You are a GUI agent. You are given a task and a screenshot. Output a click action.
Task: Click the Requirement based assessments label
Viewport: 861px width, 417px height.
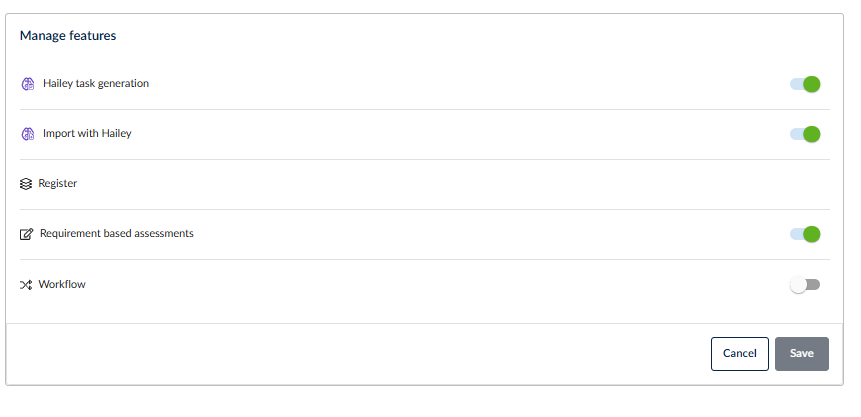click(117, 233)
